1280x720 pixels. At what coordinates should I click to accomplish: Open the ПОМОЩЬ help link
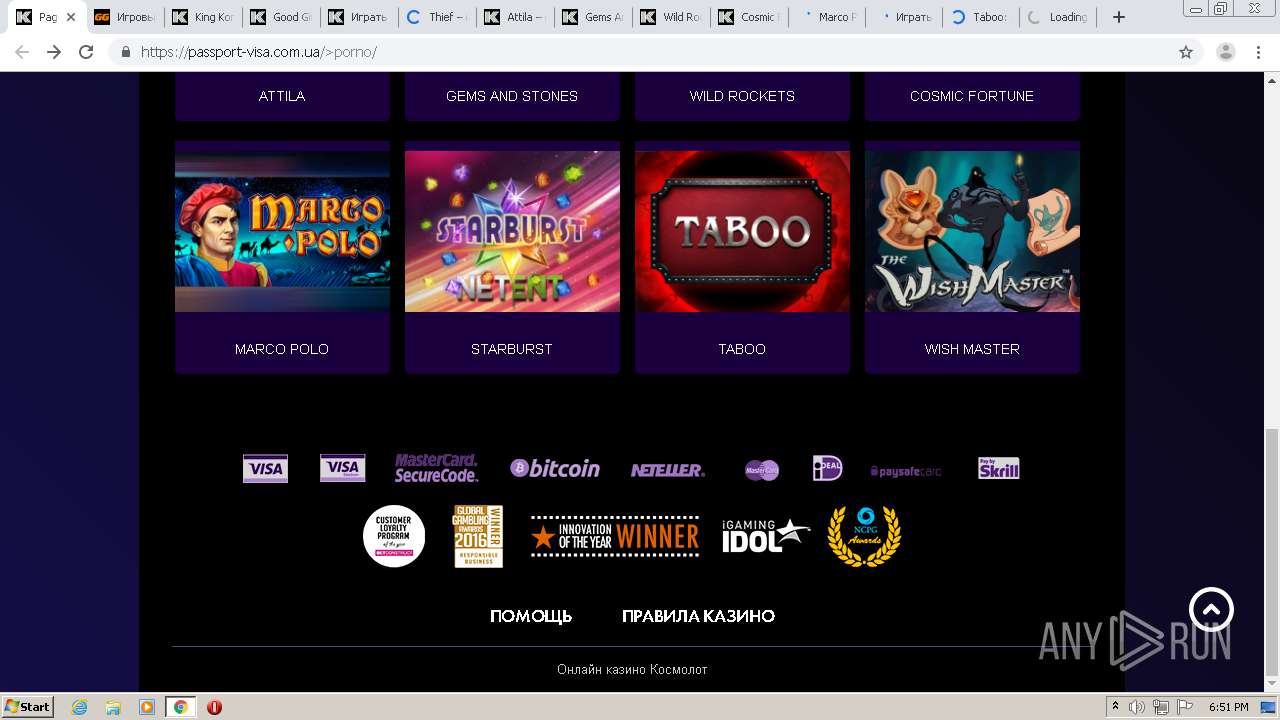pos(531,616)
